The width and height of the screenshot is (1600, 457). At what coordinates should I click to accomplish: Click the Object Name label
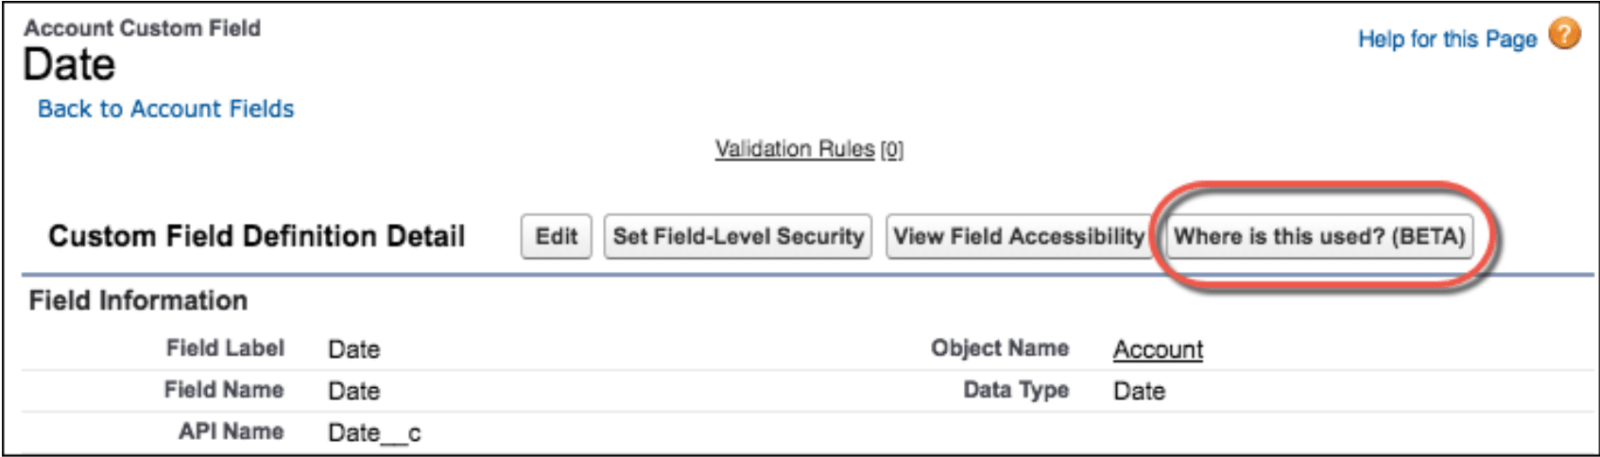(1000, 348)
